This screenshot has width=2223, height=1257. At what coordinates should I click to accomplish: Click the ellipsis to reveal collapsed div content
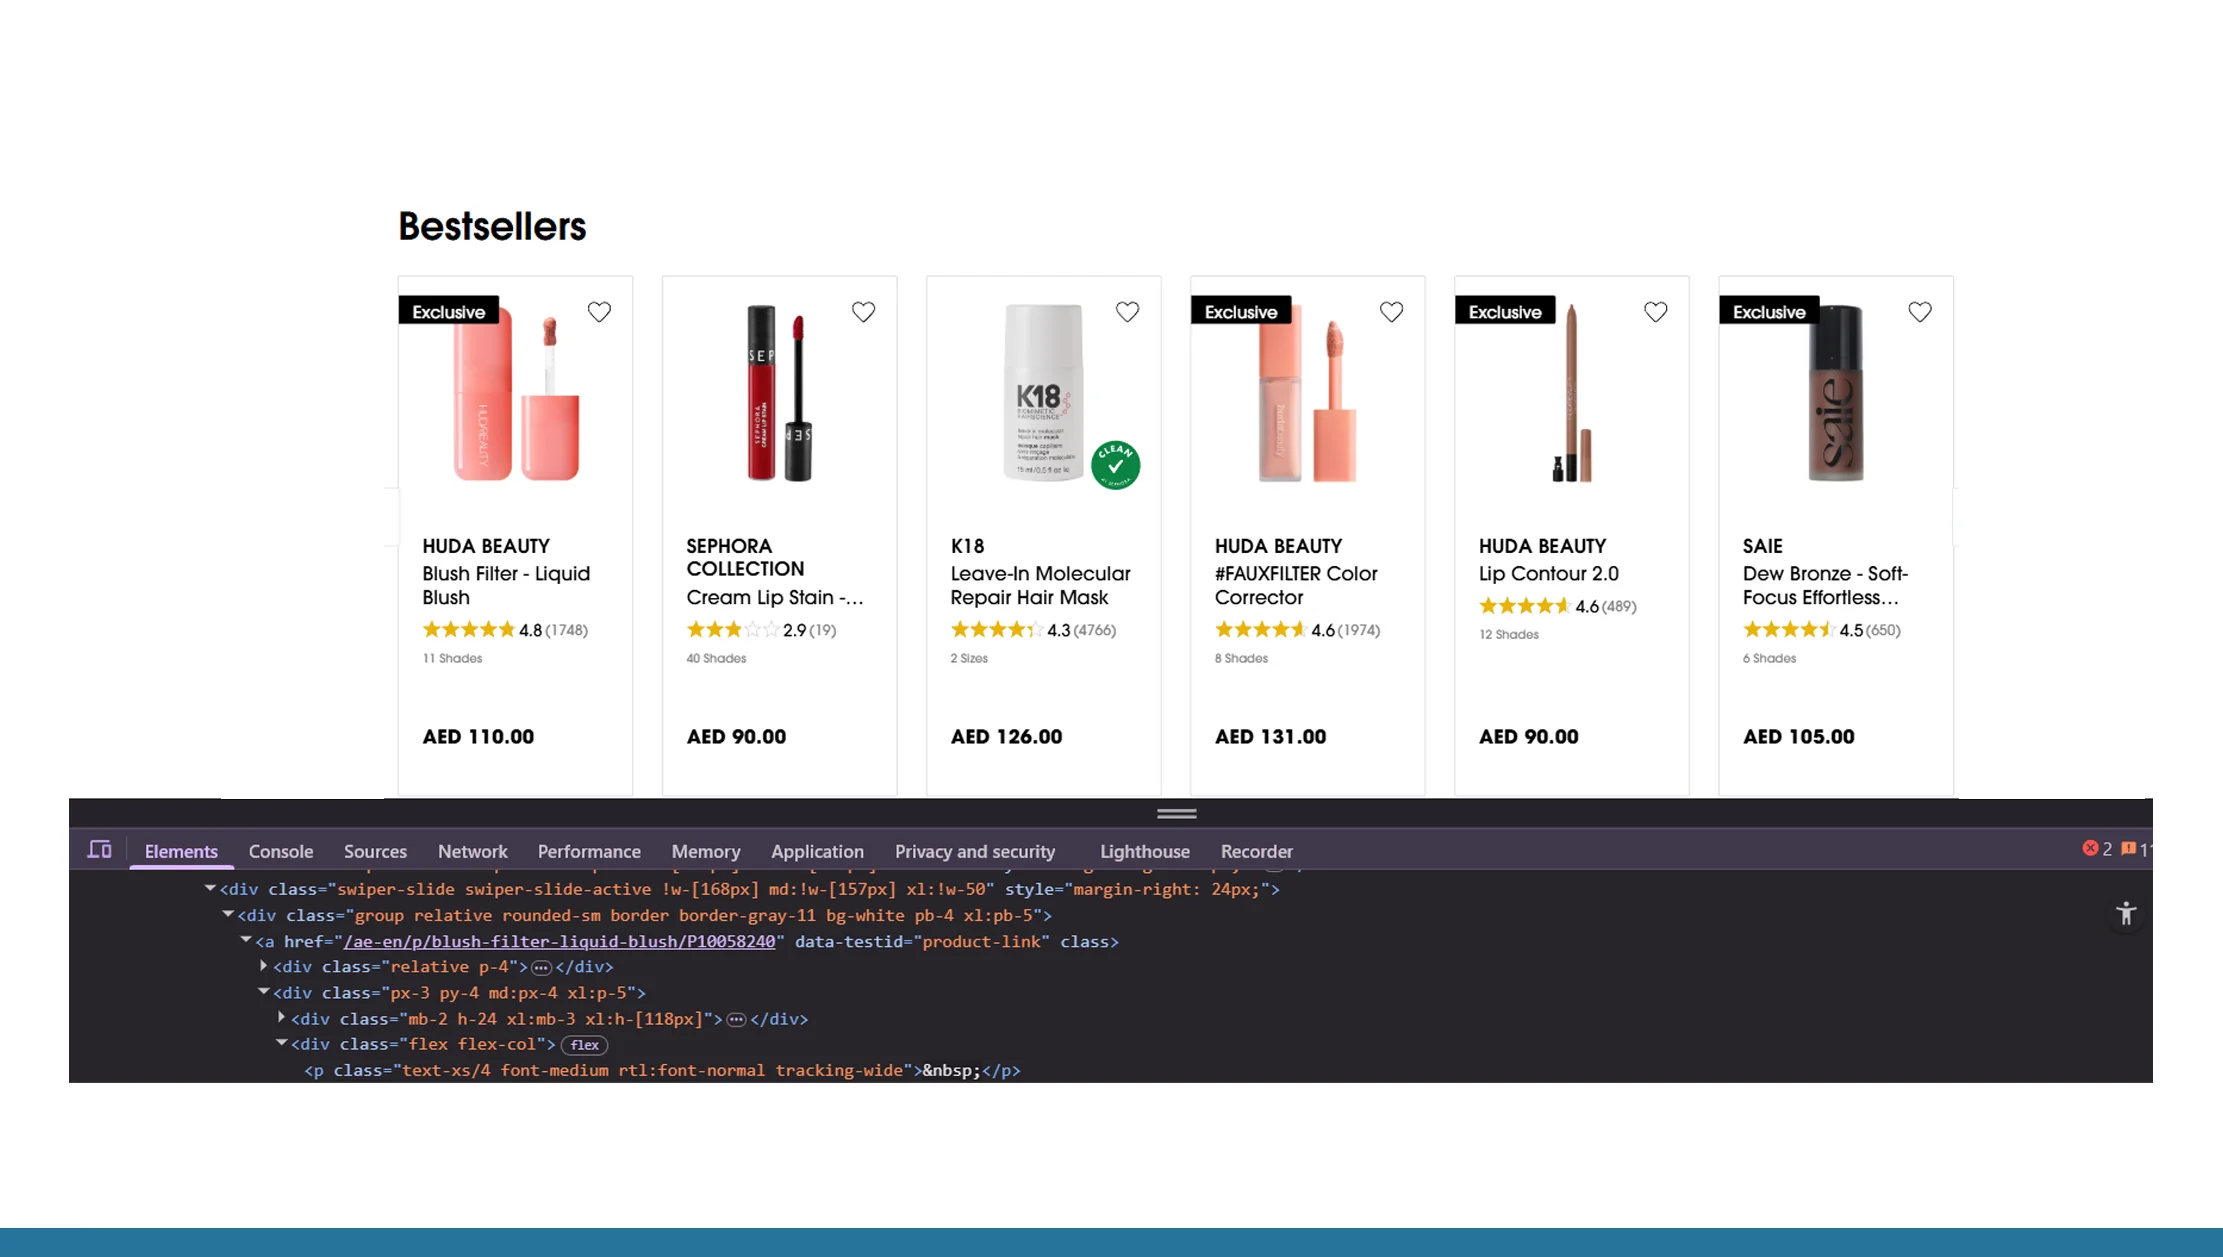(541, 967)
